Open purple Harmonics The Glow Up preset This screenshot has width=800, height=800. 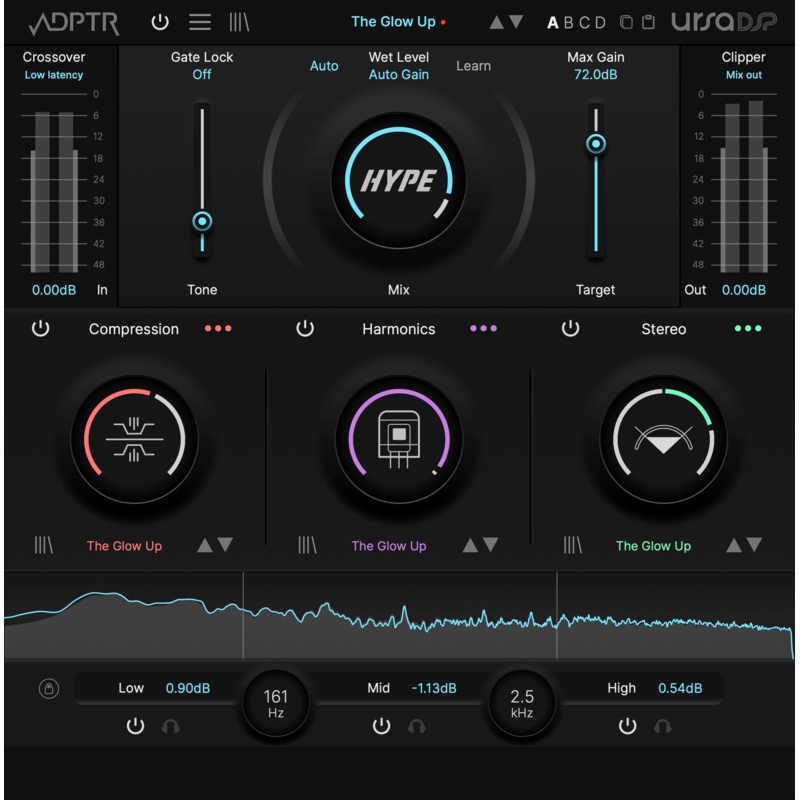point(389,546)
